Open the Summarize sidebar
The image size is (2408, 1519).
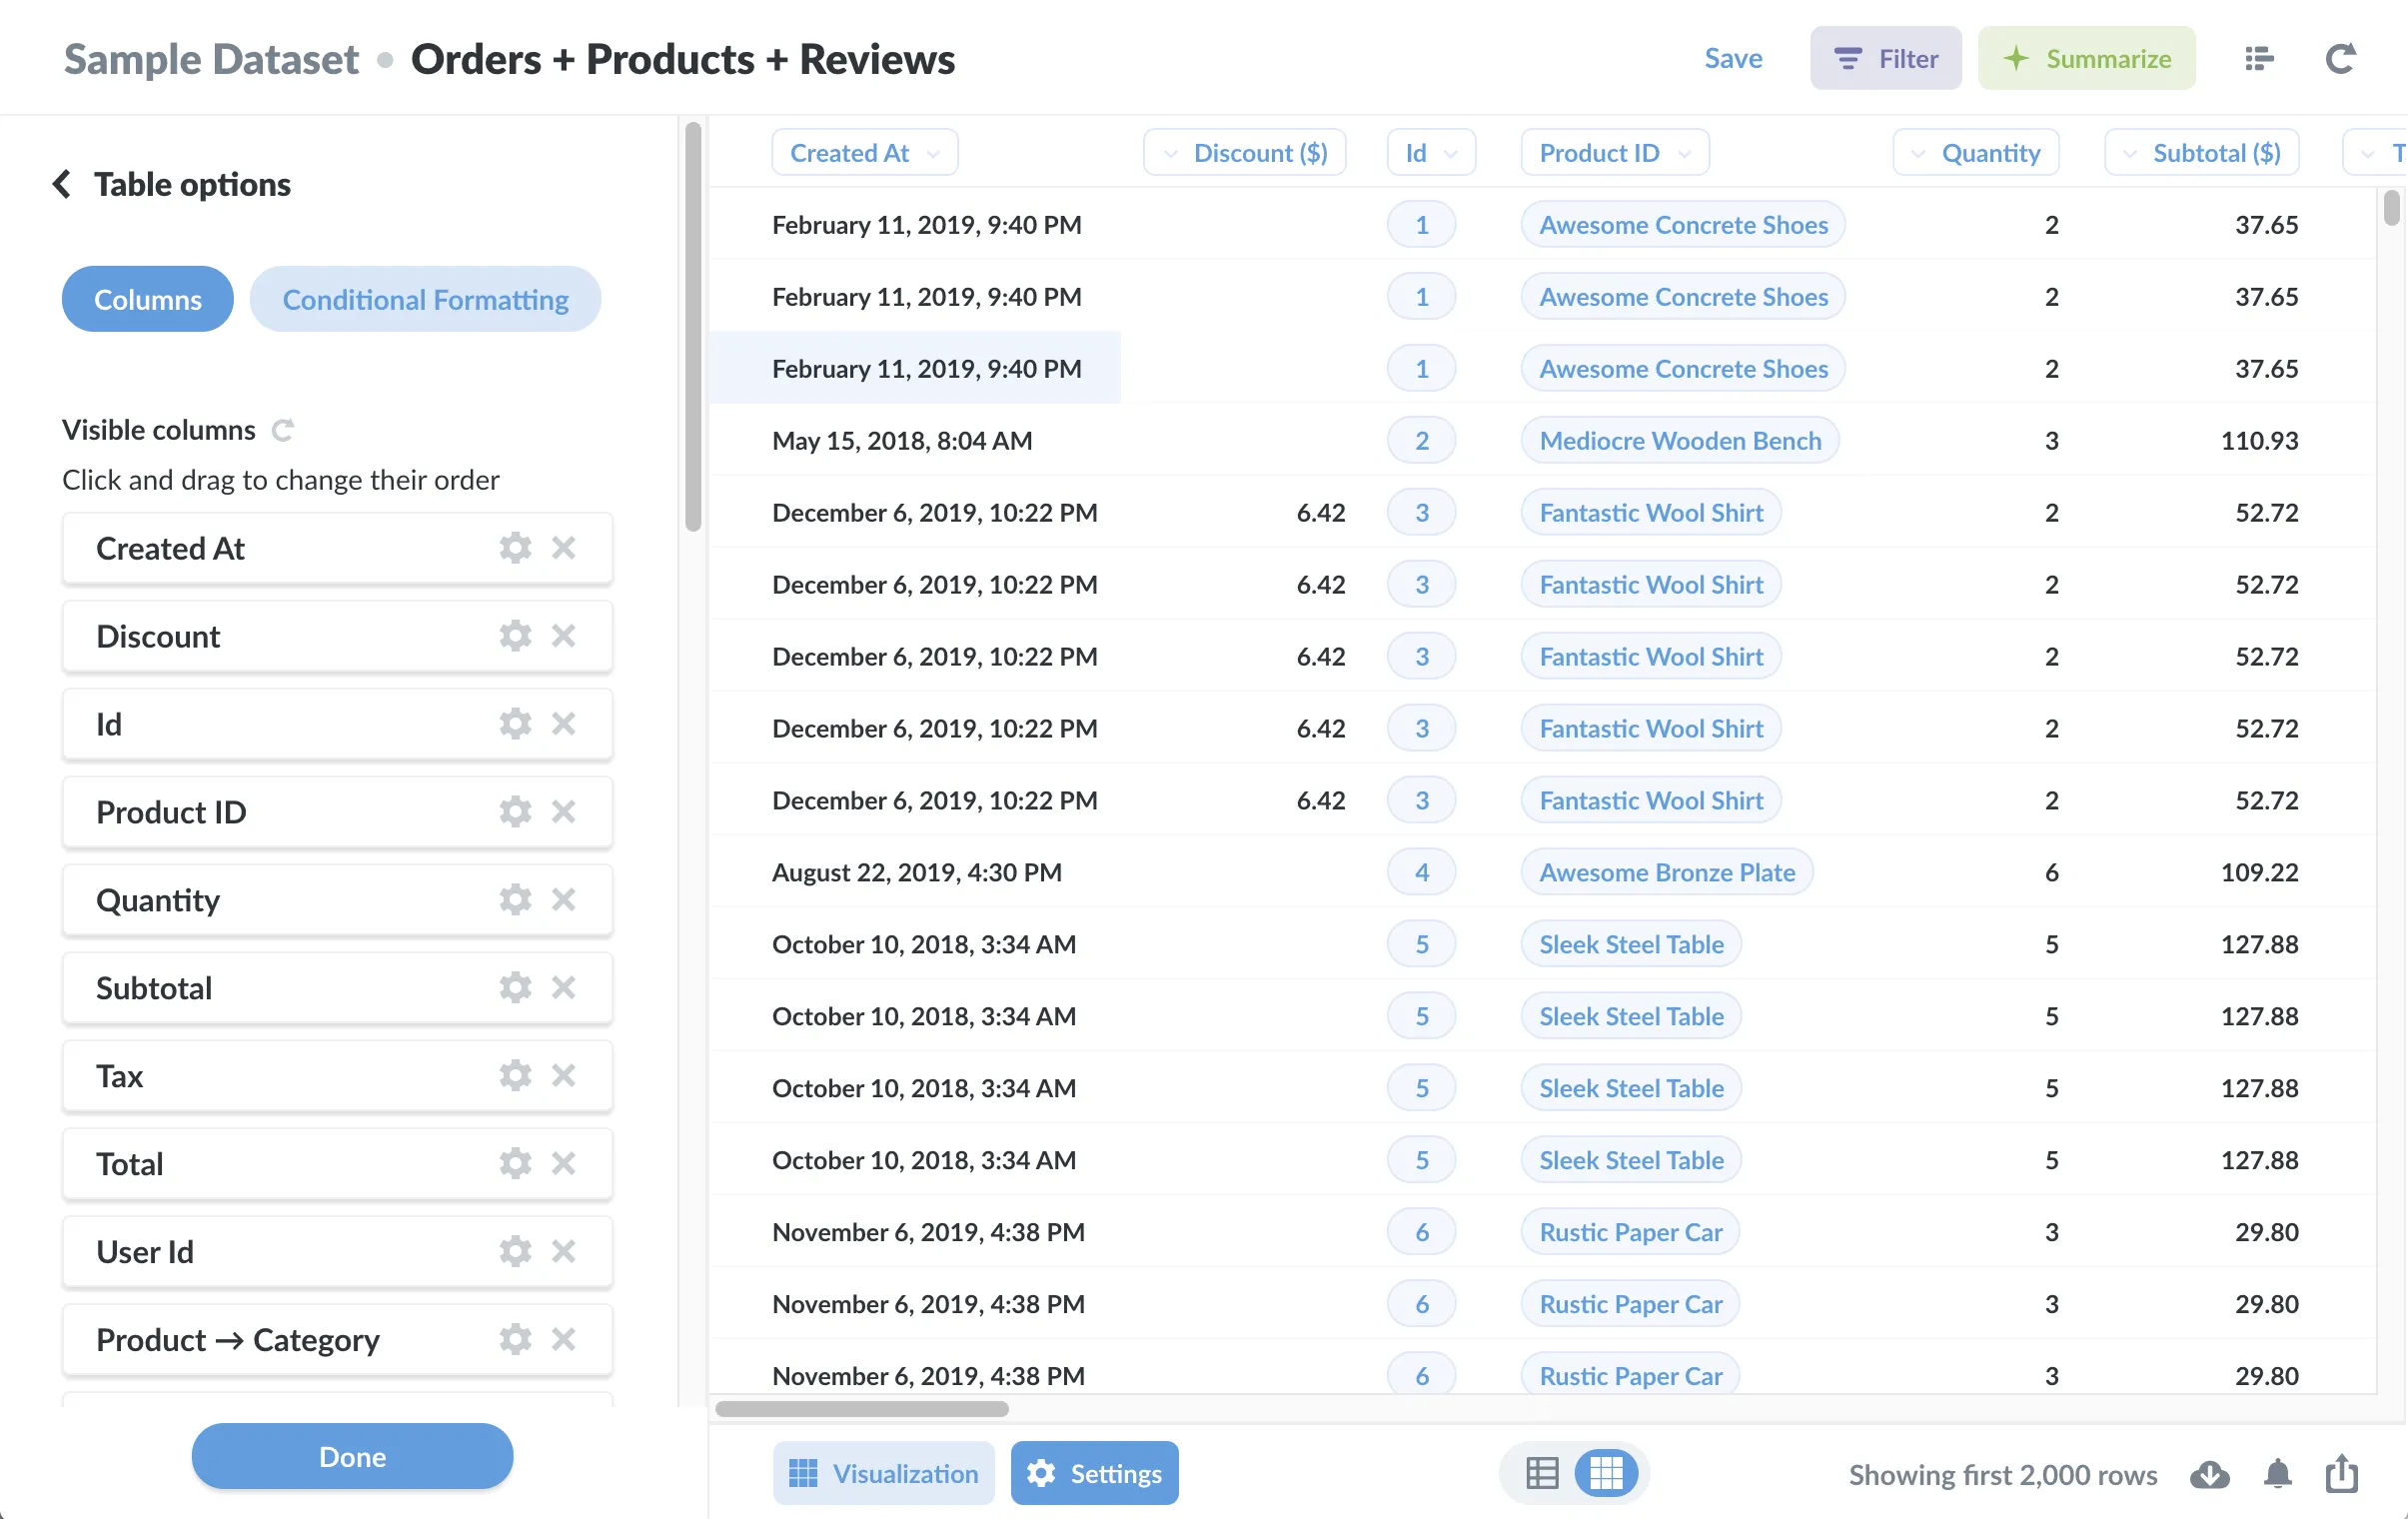click(x=2086, y=58)
